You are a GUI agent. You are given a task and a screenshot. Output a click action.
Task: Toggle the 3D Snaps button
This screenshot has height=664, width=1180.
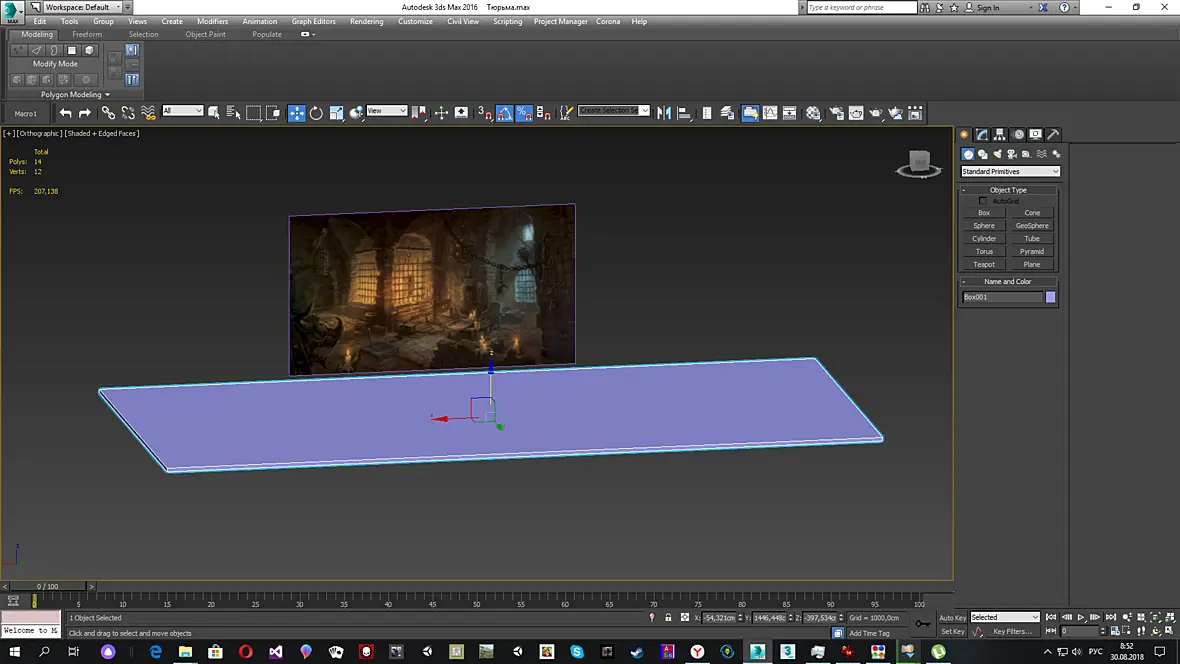(485, 113)
